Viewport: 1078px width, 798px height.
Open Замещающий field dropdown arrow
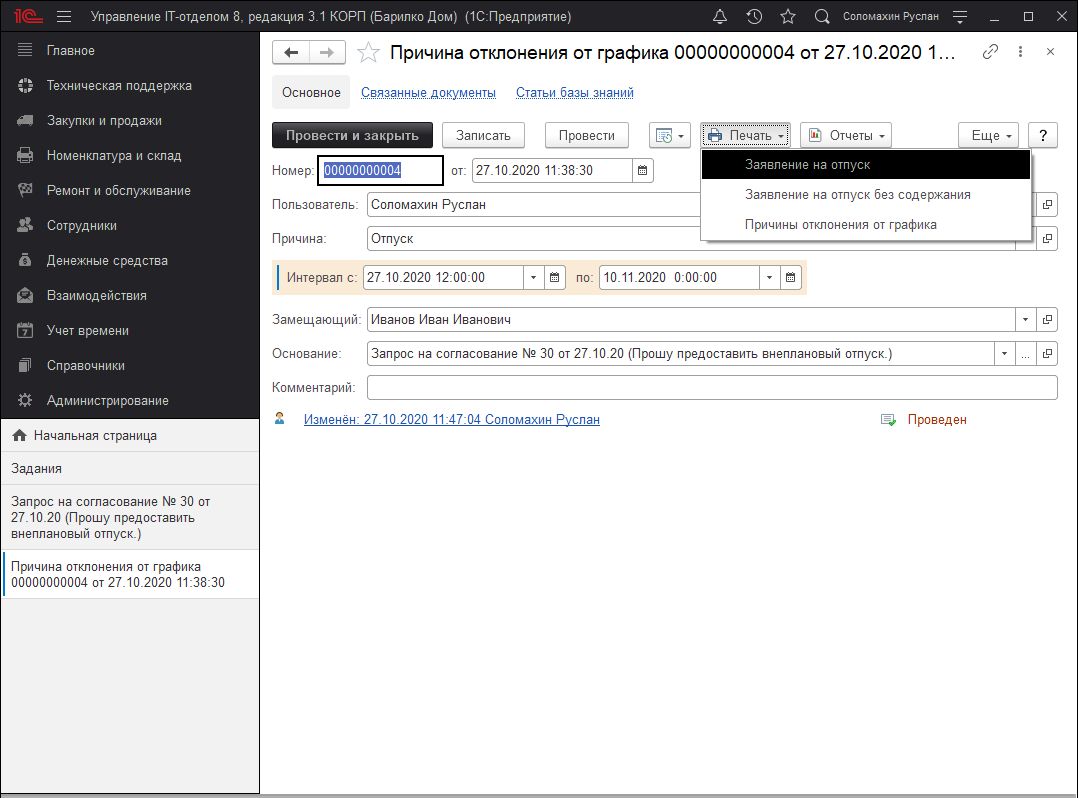pos(1025,320)
